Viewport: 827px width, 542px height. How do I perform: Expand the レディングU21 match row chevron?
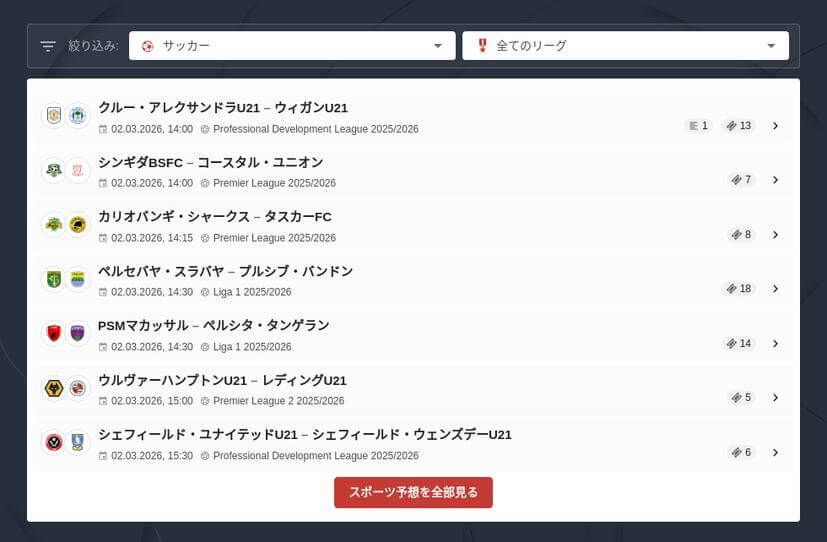(x=775, y=398)
